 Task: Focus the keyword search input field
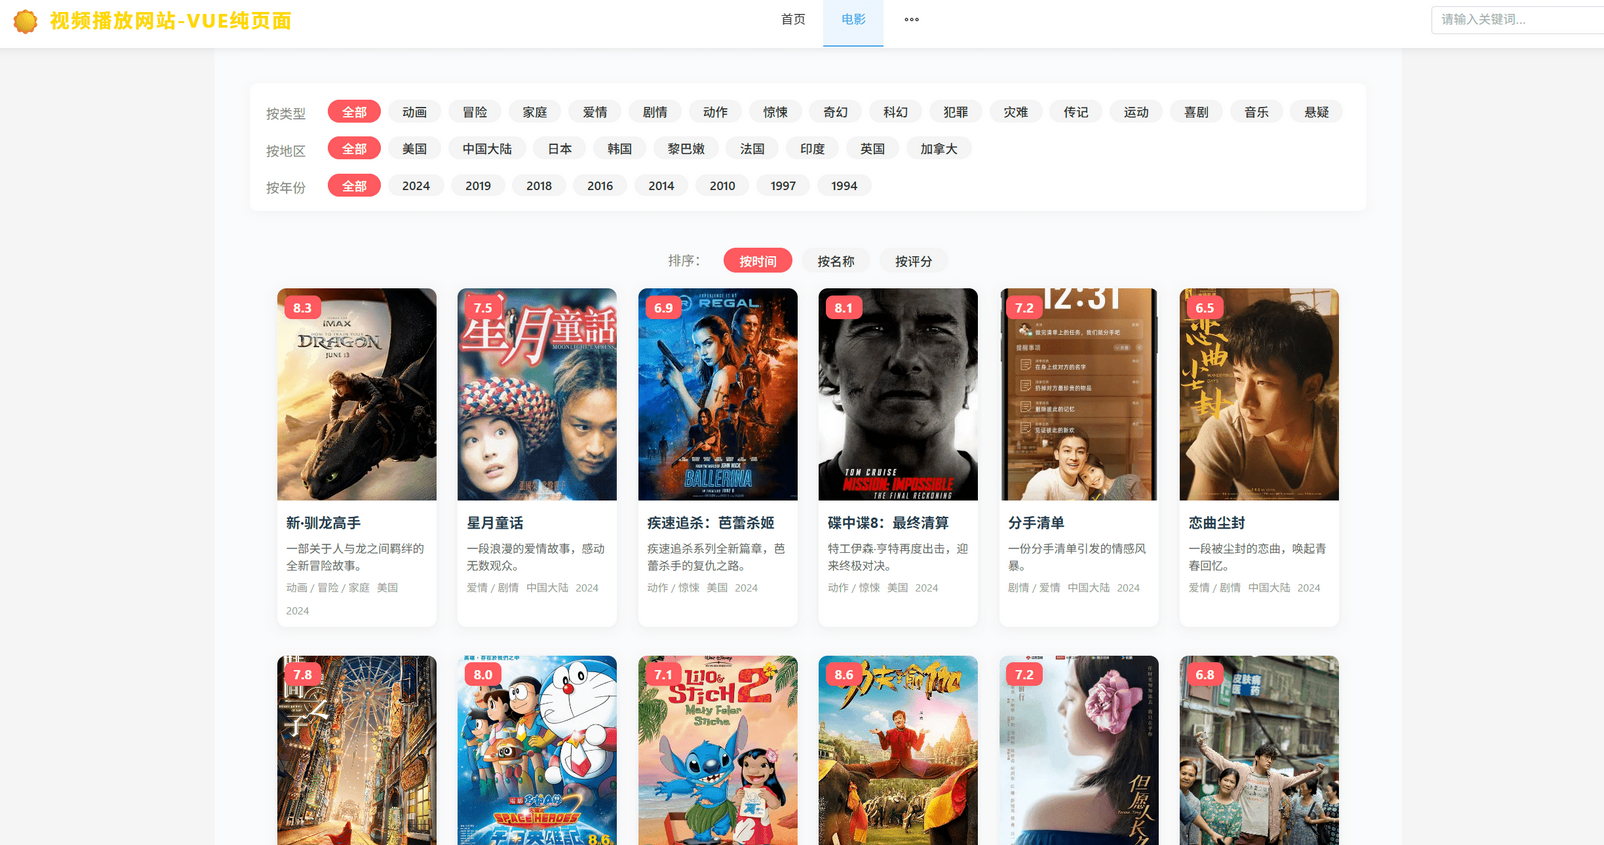[1517, 20]
